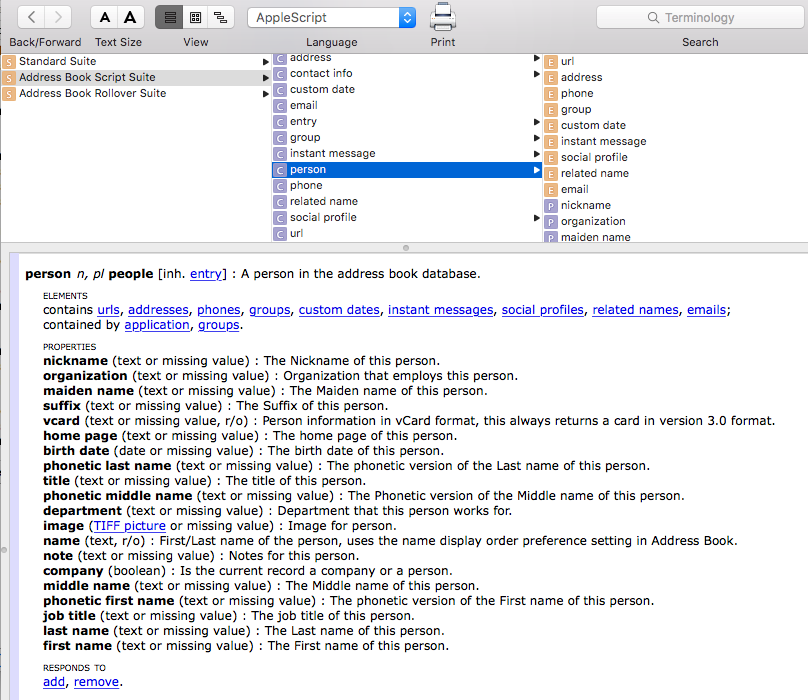Decrease text size with small A

click(105, 17)
